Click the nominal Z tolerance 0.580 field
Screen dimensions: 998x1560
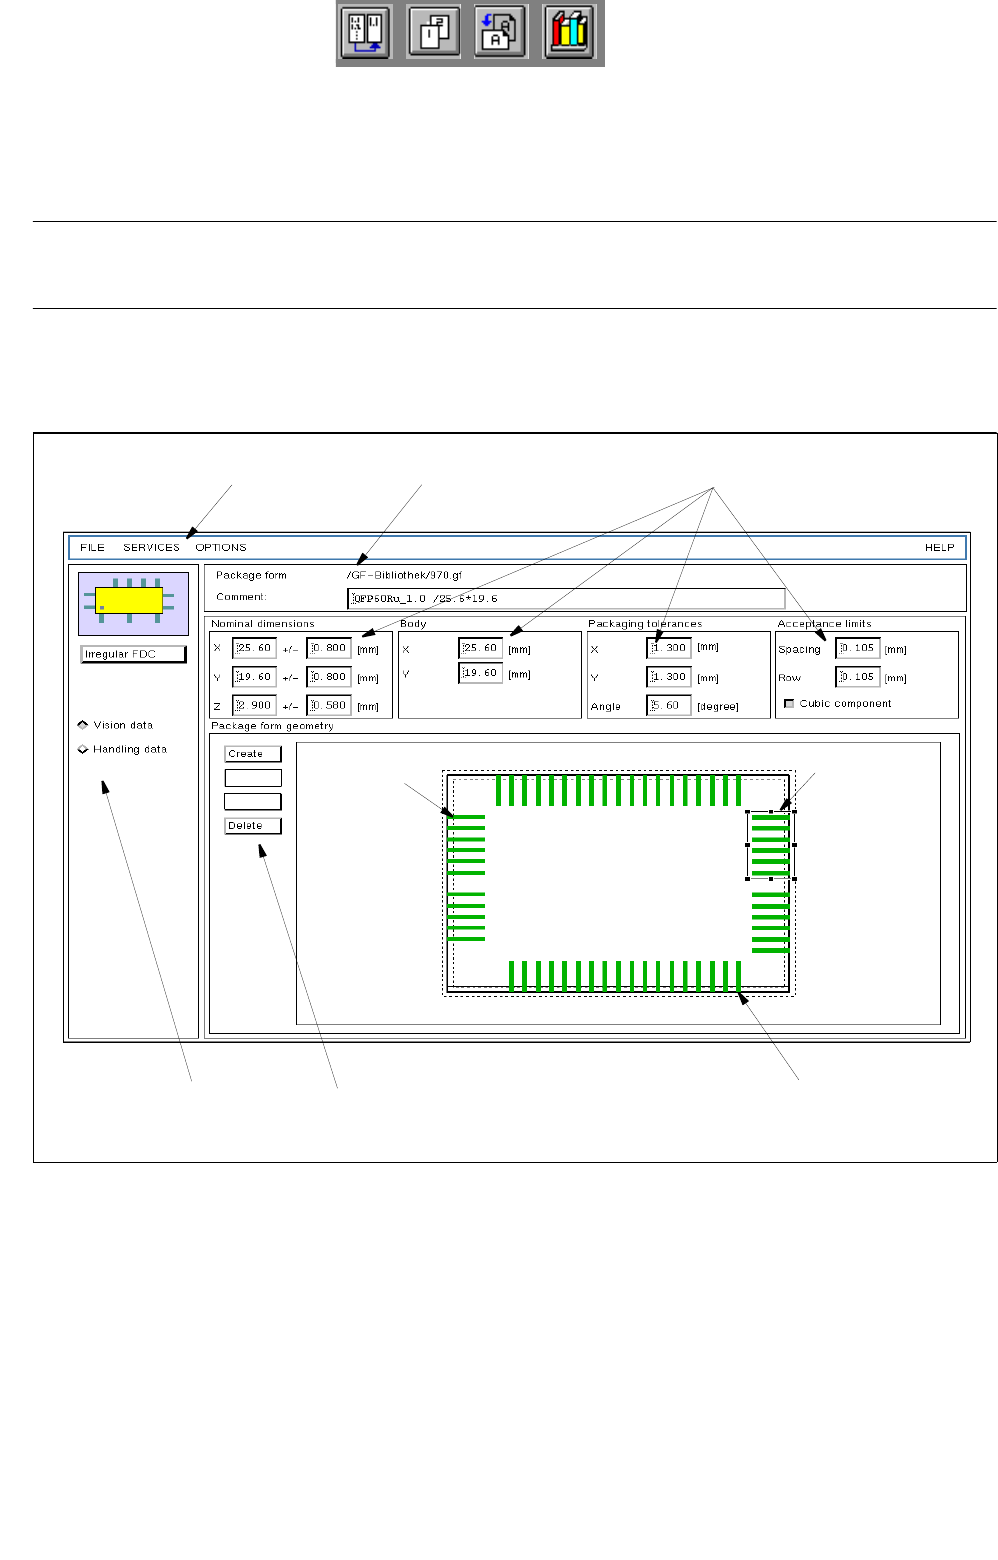coord(329,706)
